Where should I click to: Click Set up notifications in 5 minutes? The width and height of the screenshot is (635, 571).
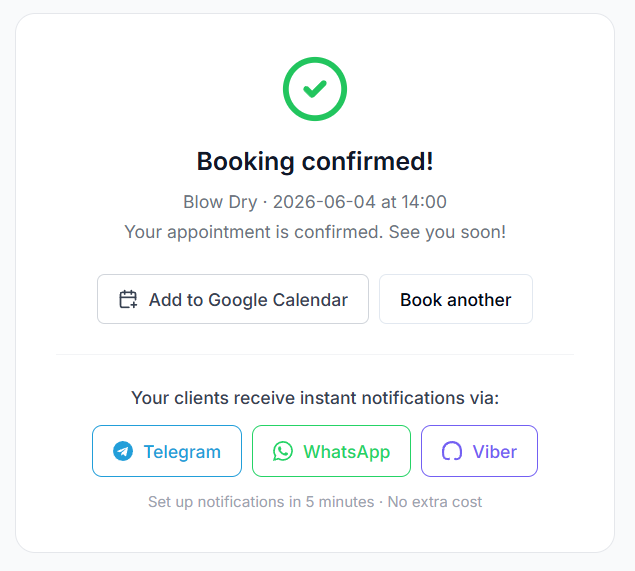[x=261, y=502]
